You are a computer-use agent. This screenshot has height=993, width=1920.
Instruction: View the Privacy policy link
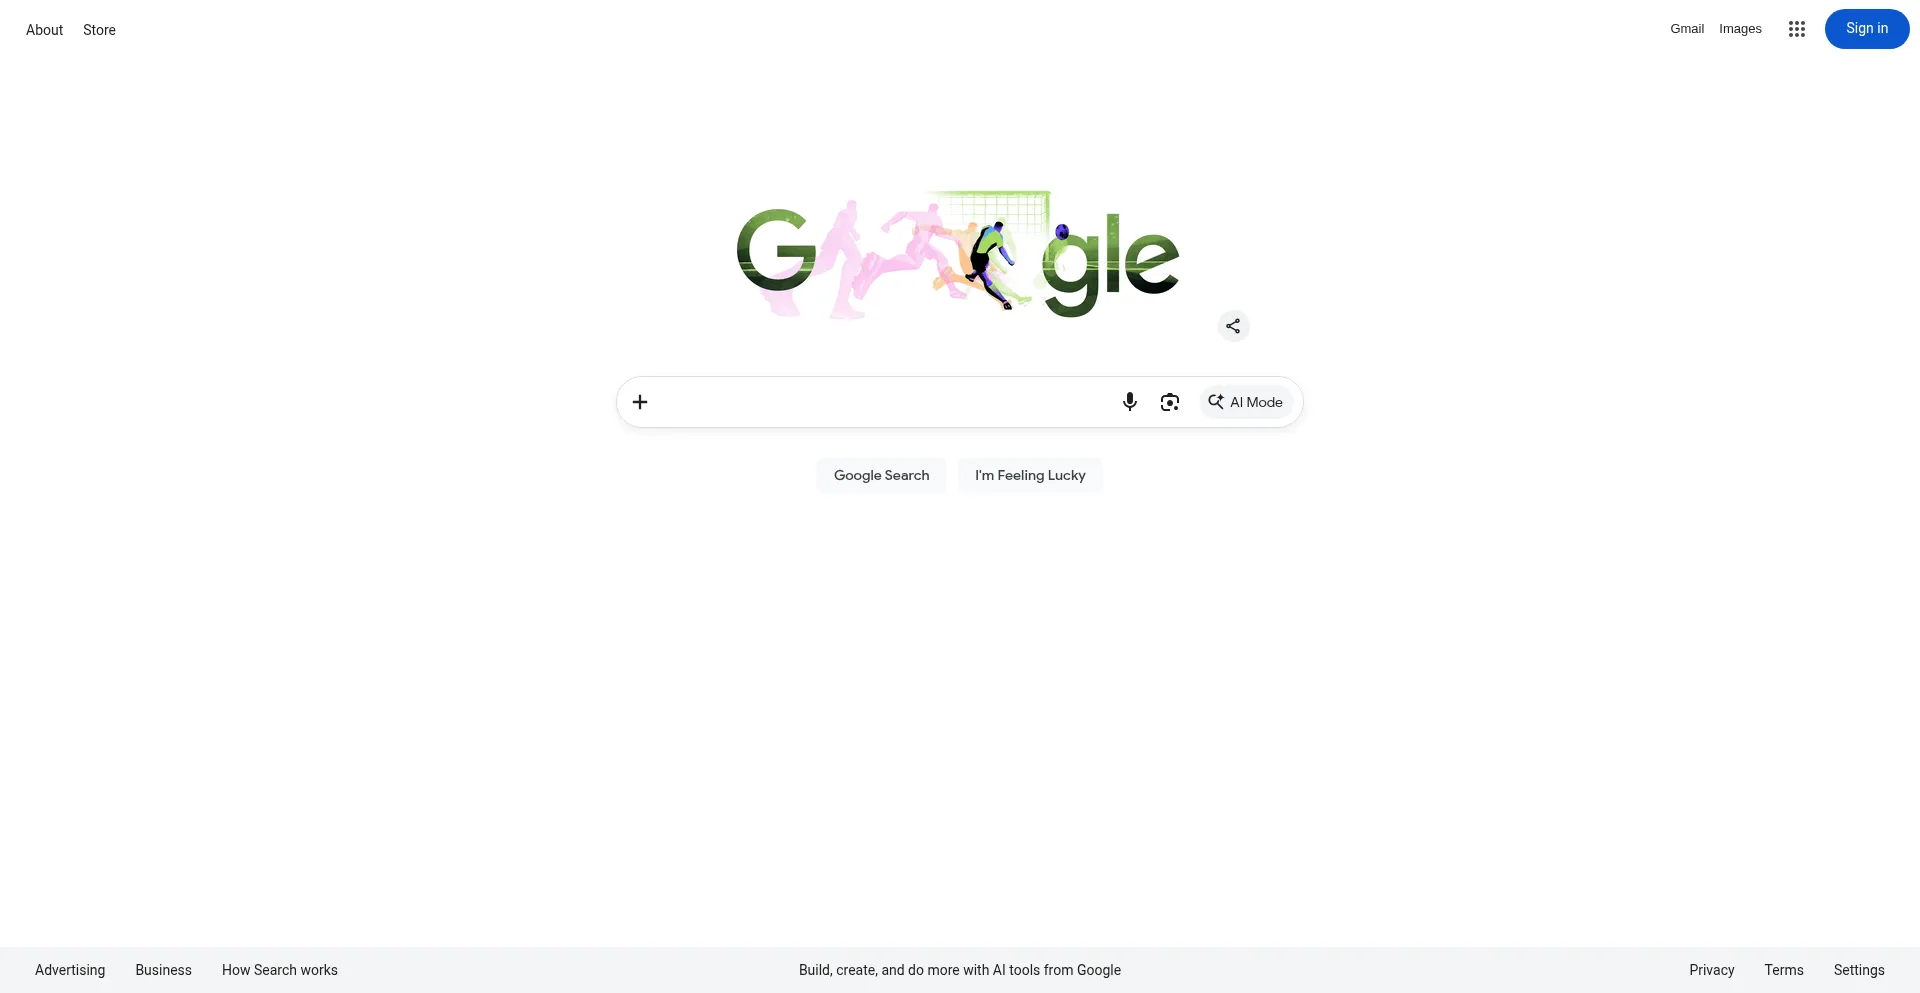click(x=1711, y=970)
